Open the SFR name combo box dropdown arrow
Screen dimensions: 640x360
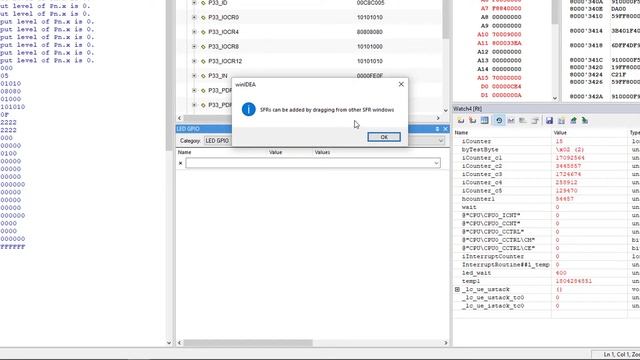(x=436, y=163)
